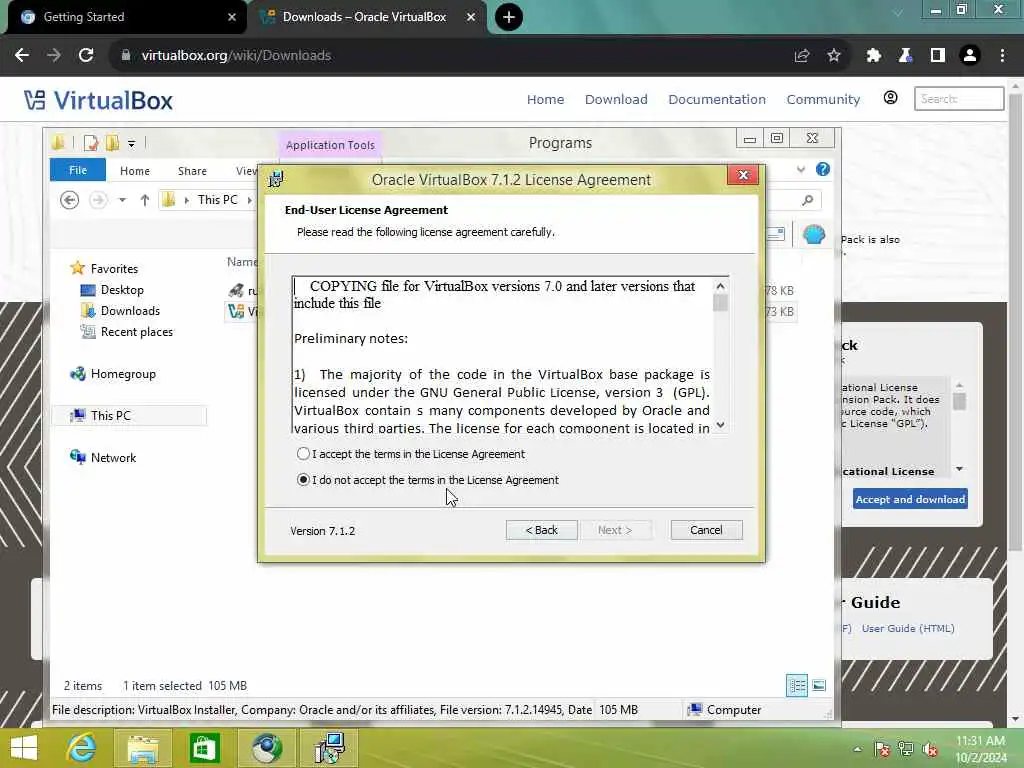Open browser extensions puzzle icon
The height and width of the screenshot is (768, 1024).
(x=873, y=56)
